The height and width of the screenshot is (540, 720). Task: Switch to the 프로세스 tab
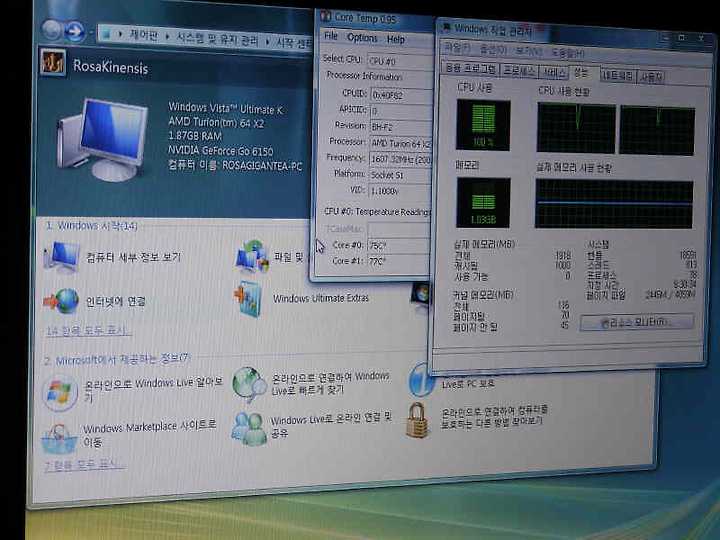click(x=519, y=70)
